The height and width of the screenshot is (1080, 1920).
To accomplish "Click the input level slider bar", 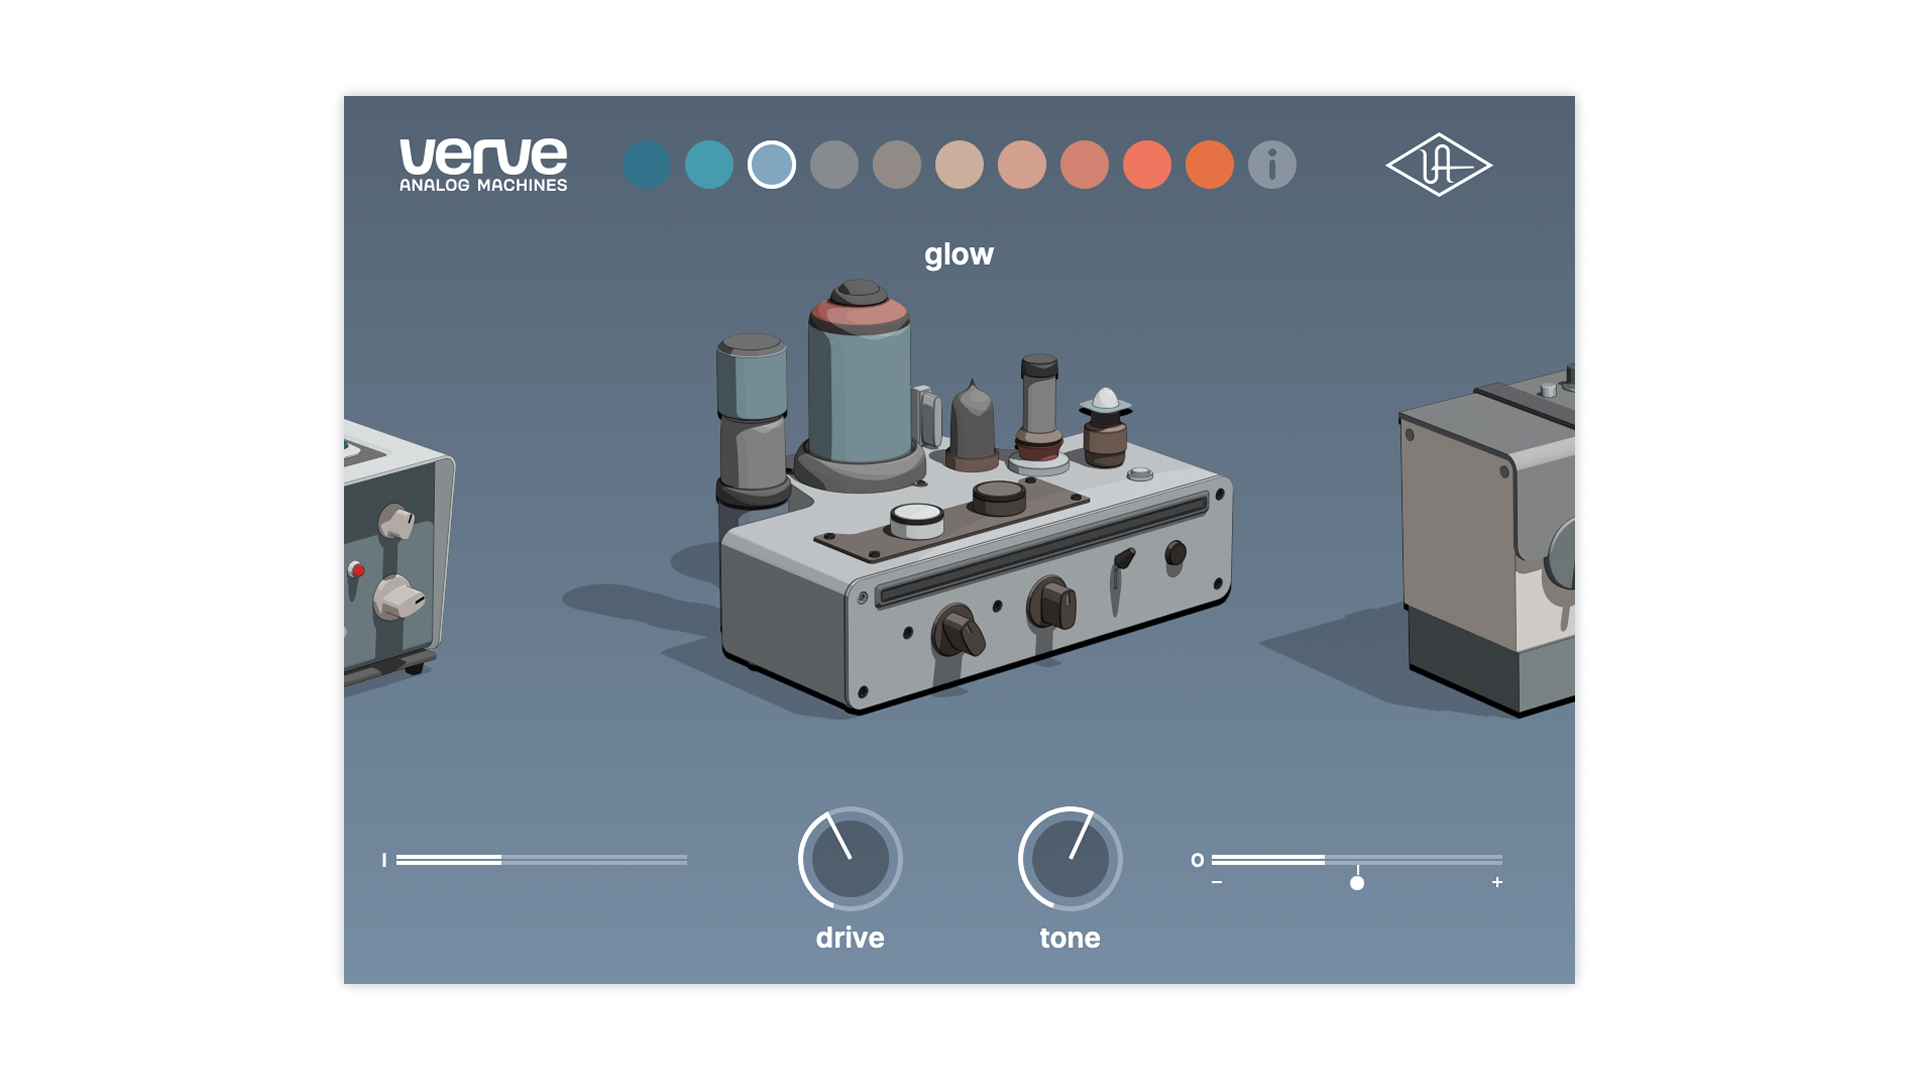I will click(x=541, y=860).
